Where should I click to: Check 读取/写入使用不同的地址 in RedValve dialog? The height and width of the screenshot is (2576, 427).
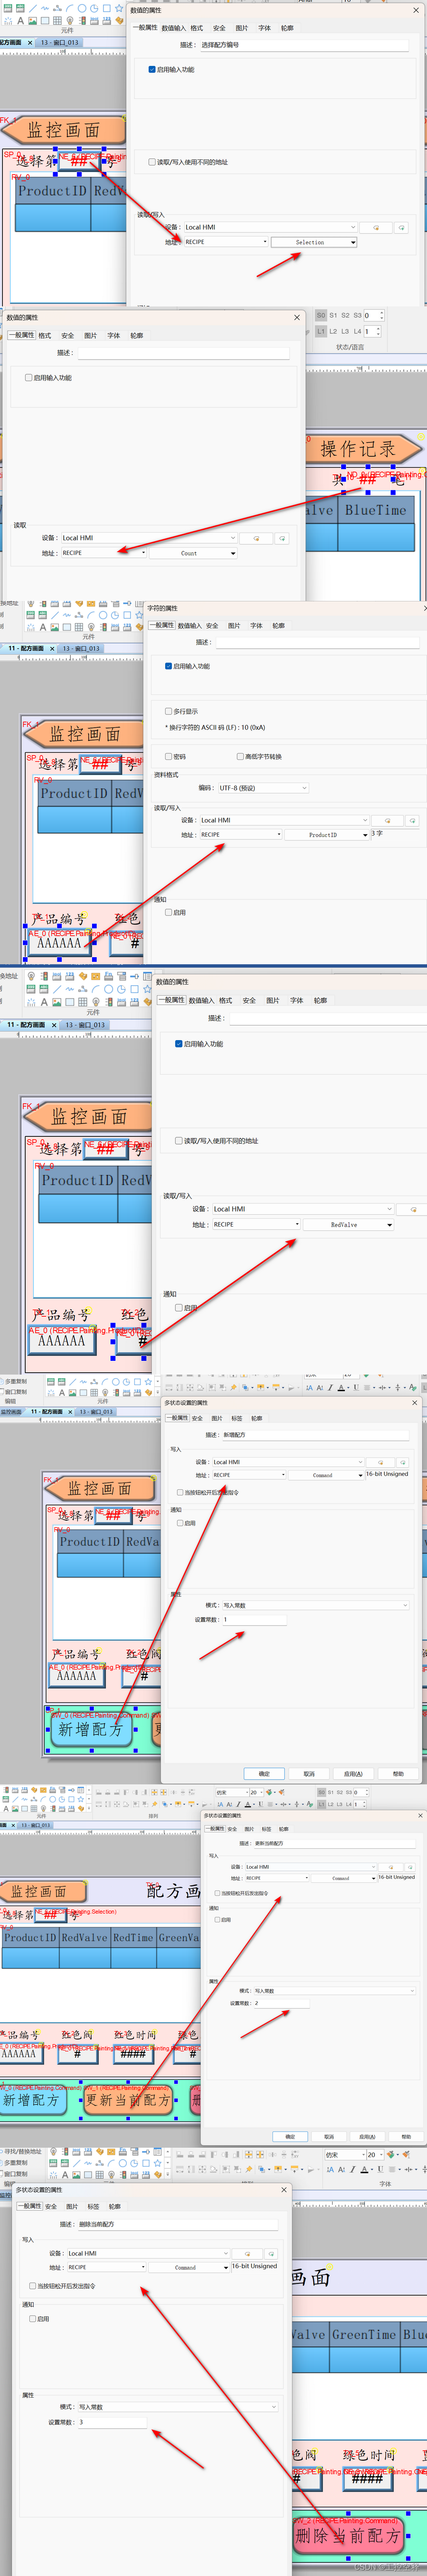(x=179, y=1141)
